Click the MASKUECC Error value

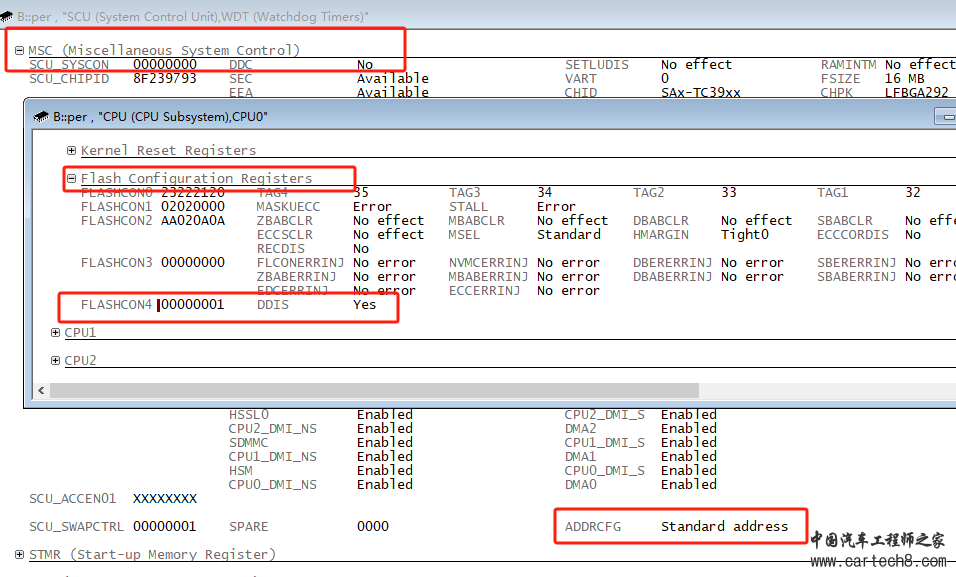click(x=372, y=206)
